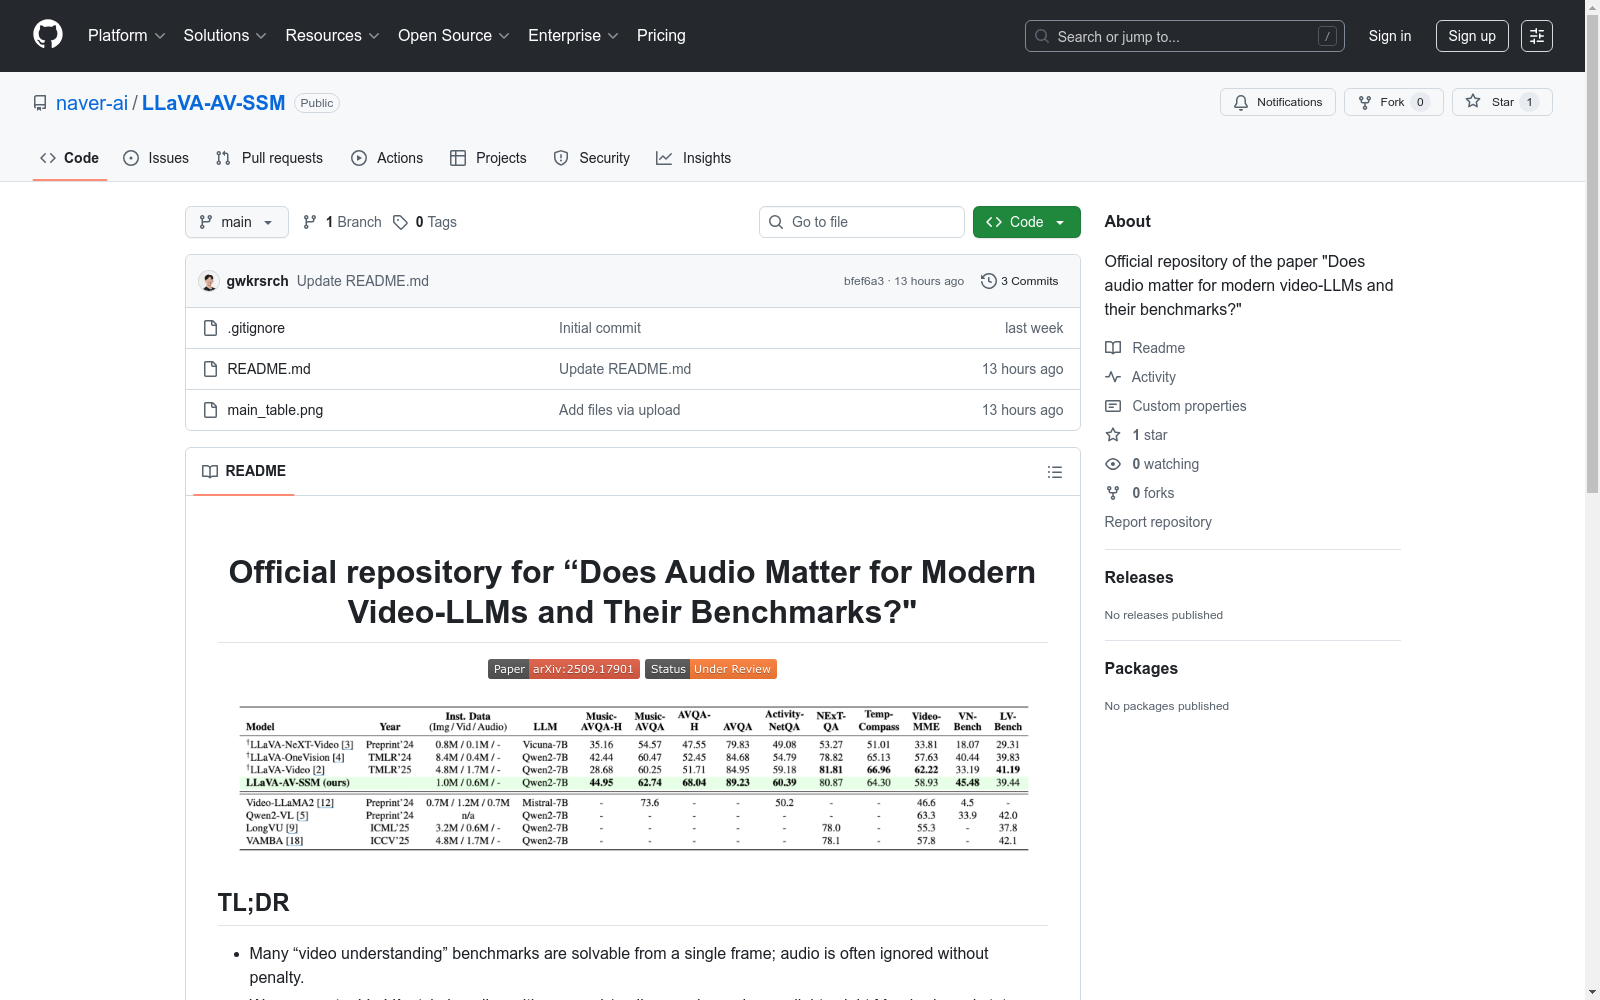Click the file icon beside .gitignore
The height and width of the screenshot is (1000, 1600).
tap(210, 328)
